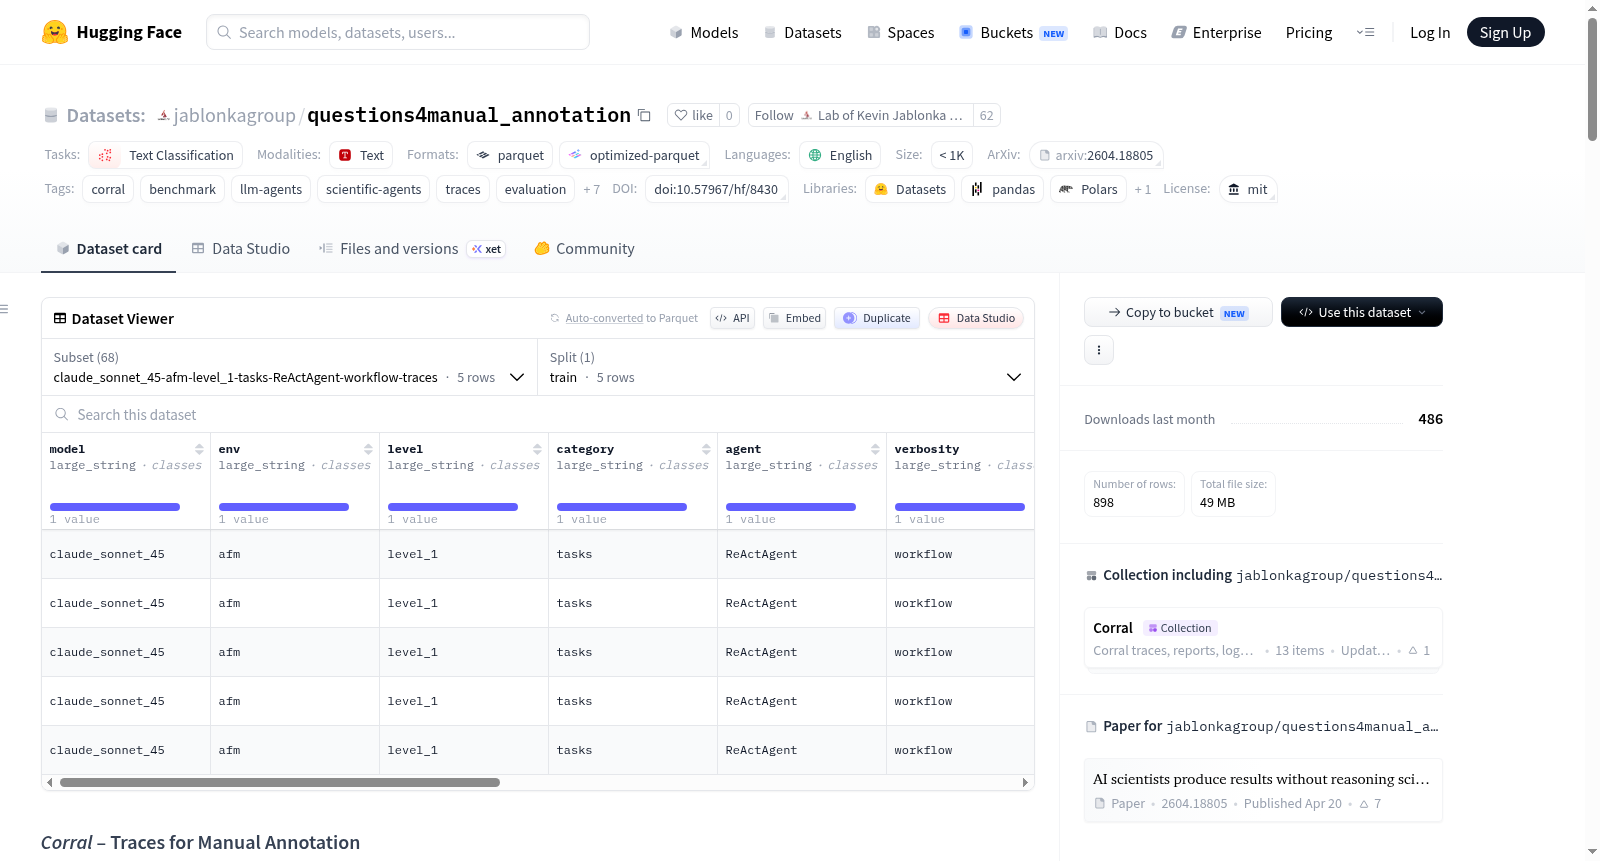Viewport: 1600px width, 861px height.
Task: Open the three-dot more options menu
Action: click(1099, 350)
